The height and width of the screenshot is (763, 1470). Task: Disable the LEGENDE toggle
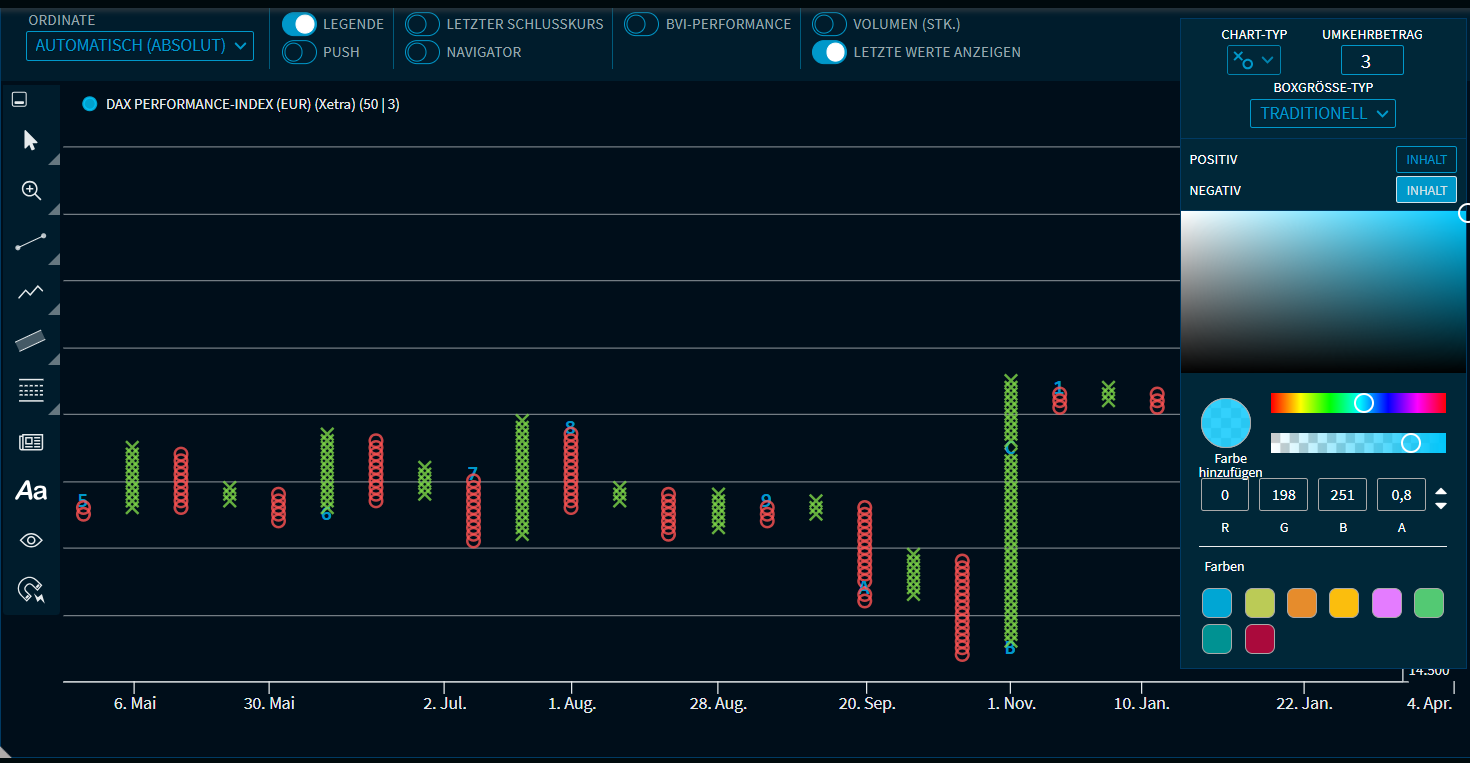300,24
